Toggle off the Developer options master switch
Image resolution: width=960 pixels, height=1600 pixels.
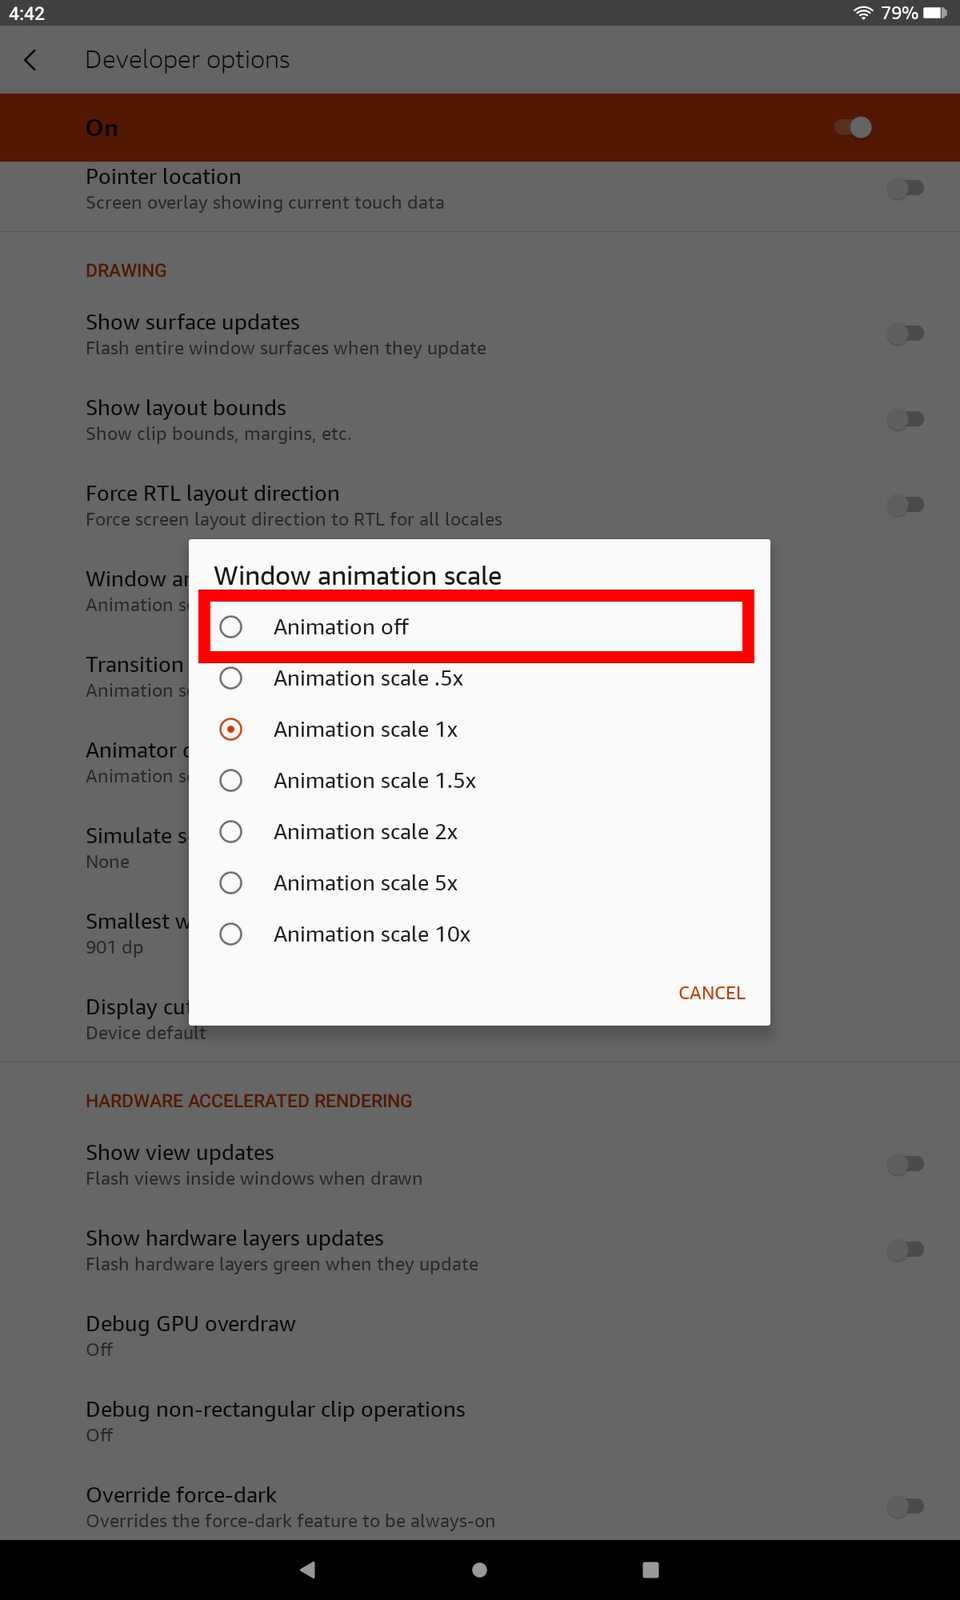(851, 127)
